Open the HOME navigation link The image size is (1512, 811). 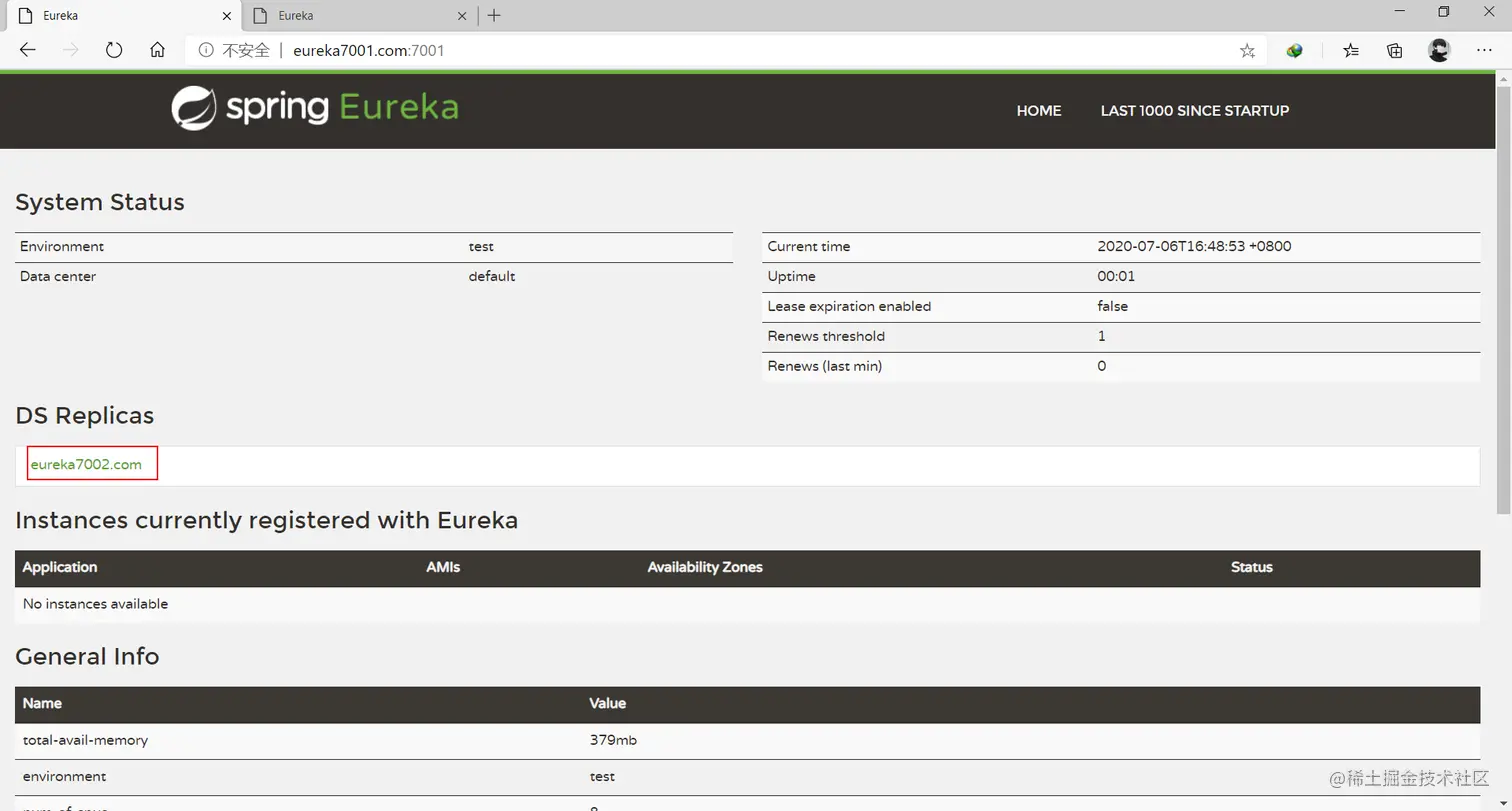point(1039,111)
